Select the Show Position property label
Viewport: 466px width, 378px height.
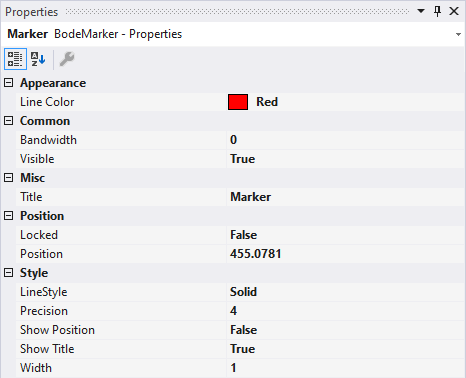click(57, 330)
